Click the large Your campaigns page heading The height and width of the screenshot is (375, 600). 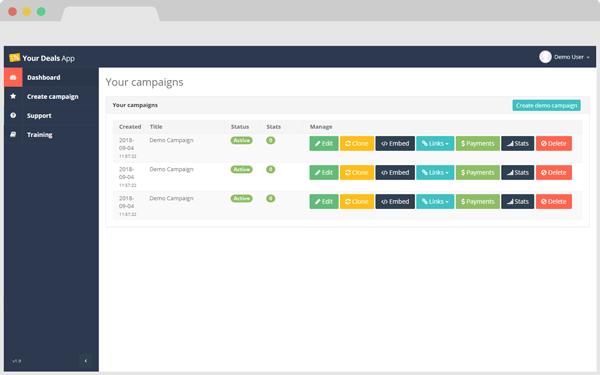[x=145, y=82]
